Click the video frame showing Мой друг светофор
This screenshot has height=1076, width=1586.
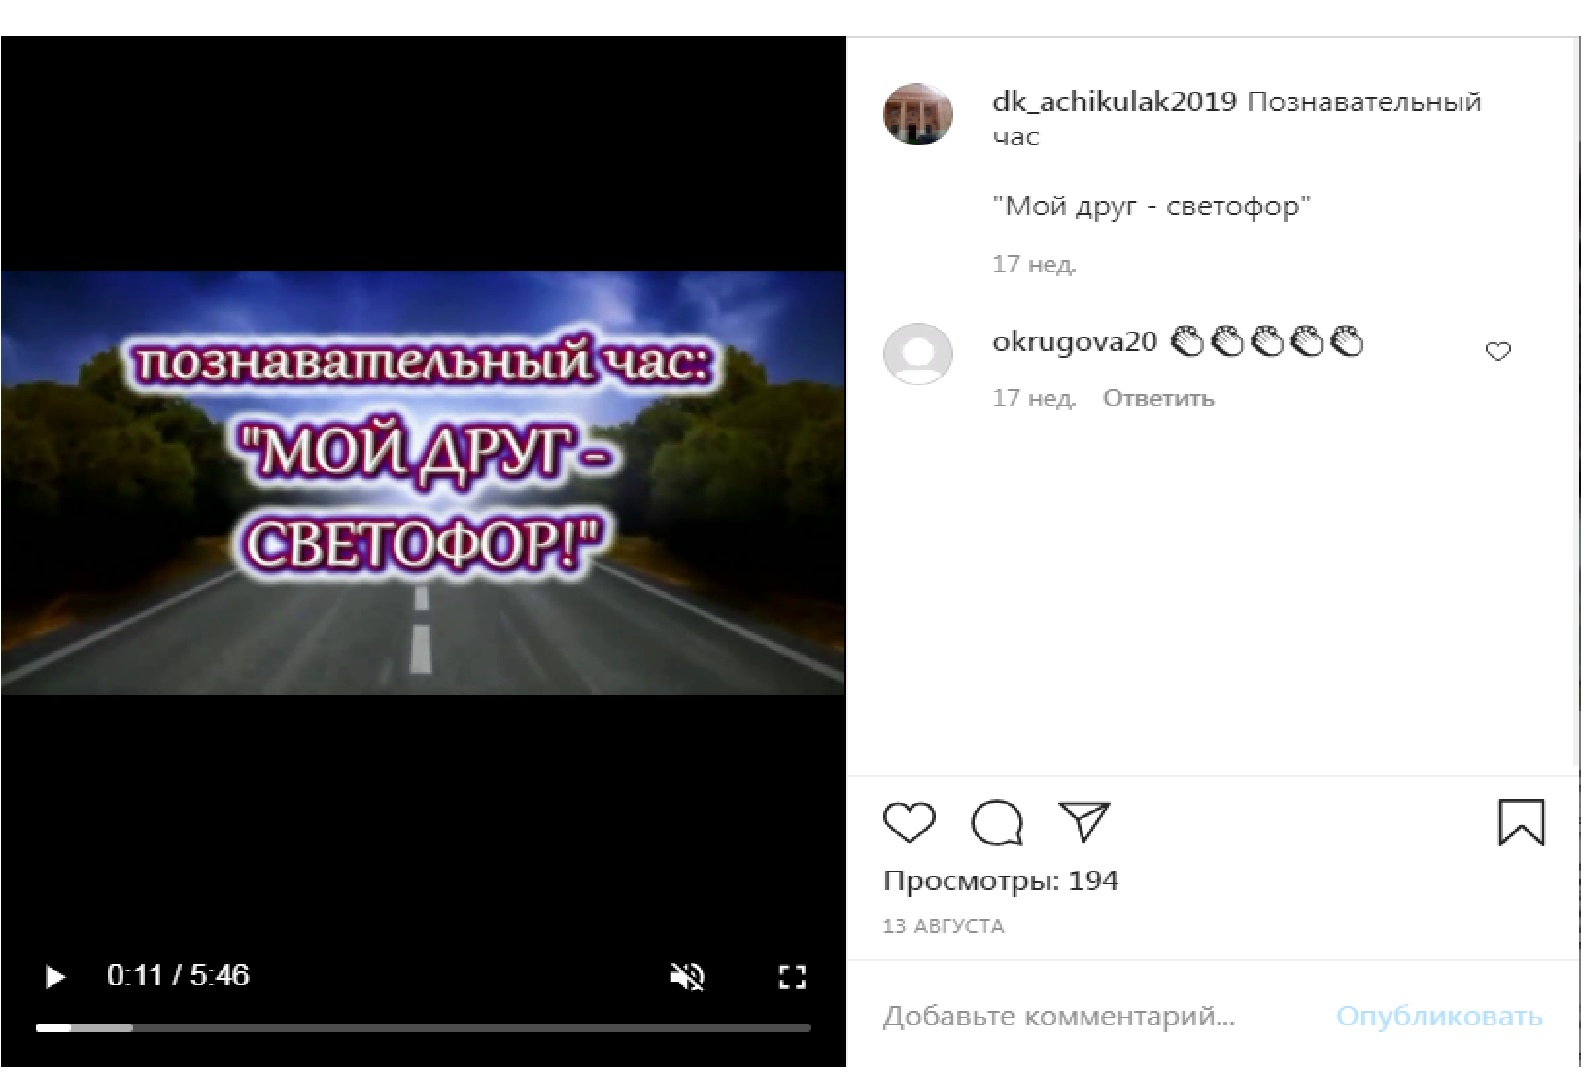(423, 482)
